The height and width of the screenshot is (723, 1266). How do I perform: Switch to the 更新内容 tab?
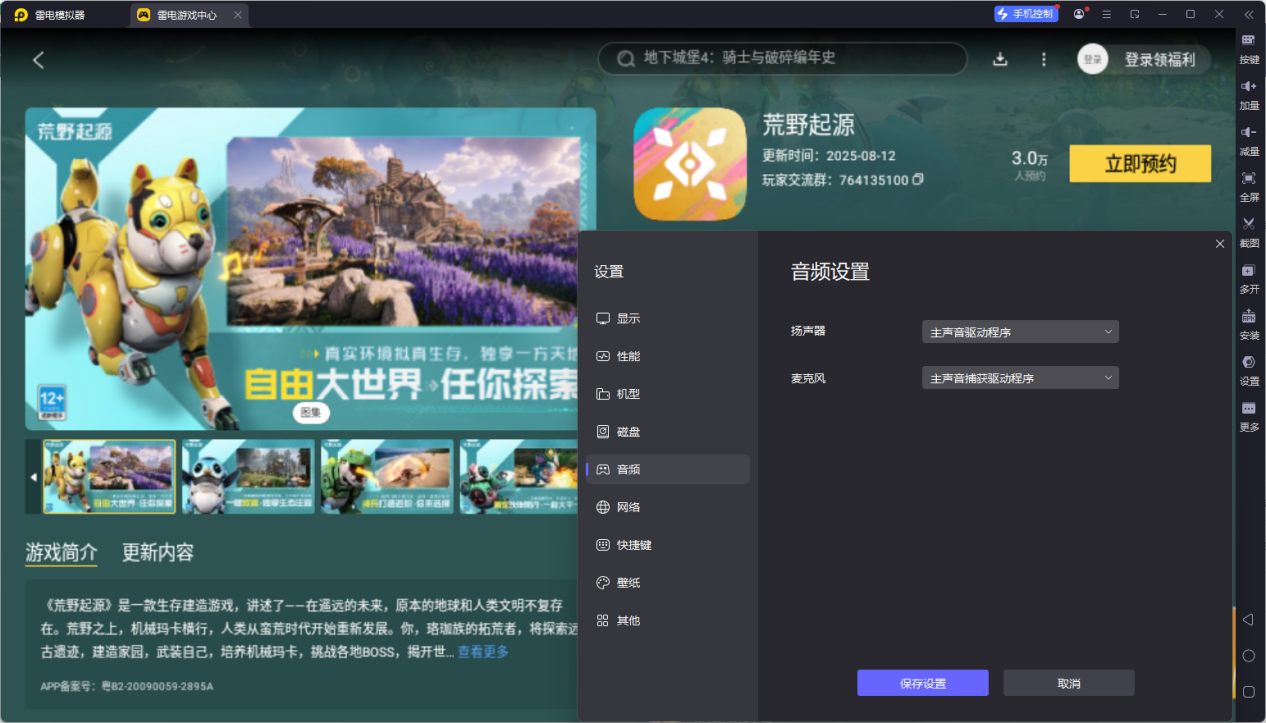click(x=158, y=552)
